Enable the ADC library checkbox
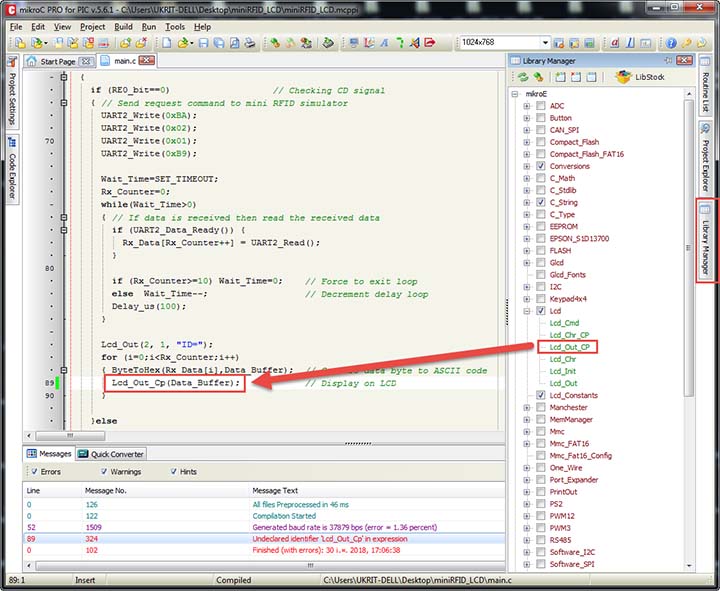Screen dimensions: 720x591 coord(541,106)
